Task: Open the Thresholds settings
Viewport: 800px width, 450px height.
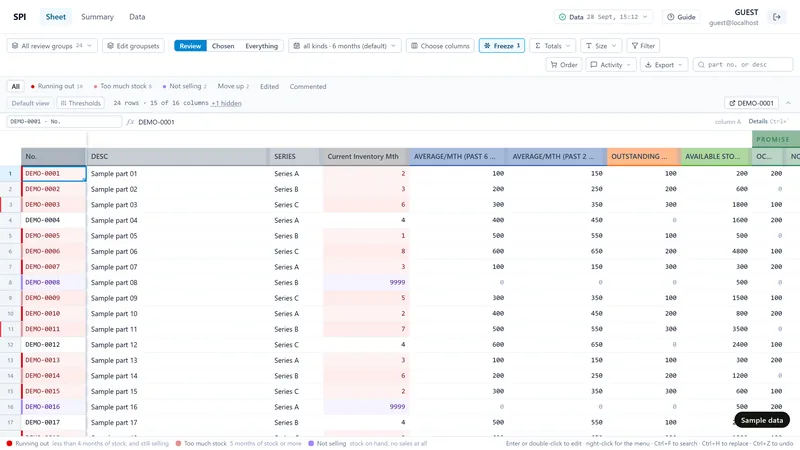Action: 81,103
